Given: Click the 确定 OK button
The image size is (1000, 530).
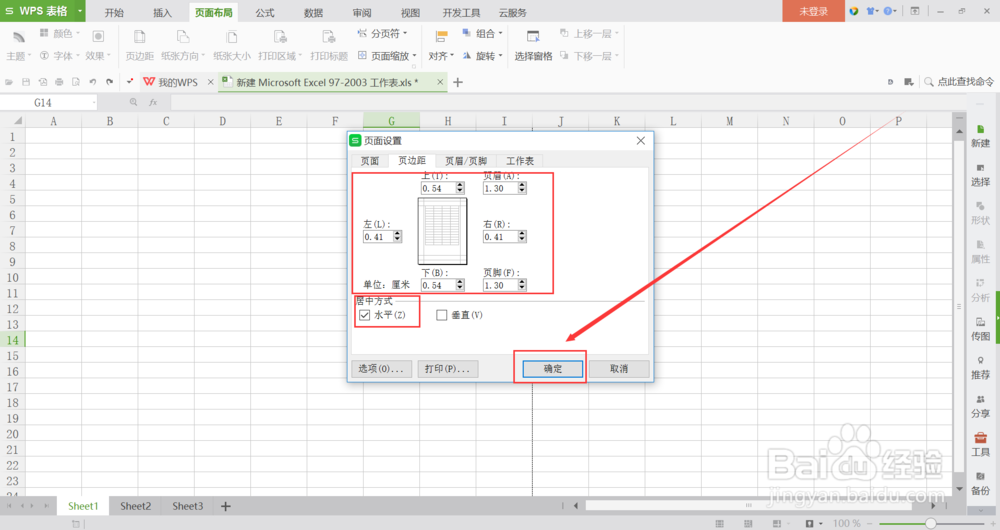Looking at the screenshot, I should click(x=553, y=369).
